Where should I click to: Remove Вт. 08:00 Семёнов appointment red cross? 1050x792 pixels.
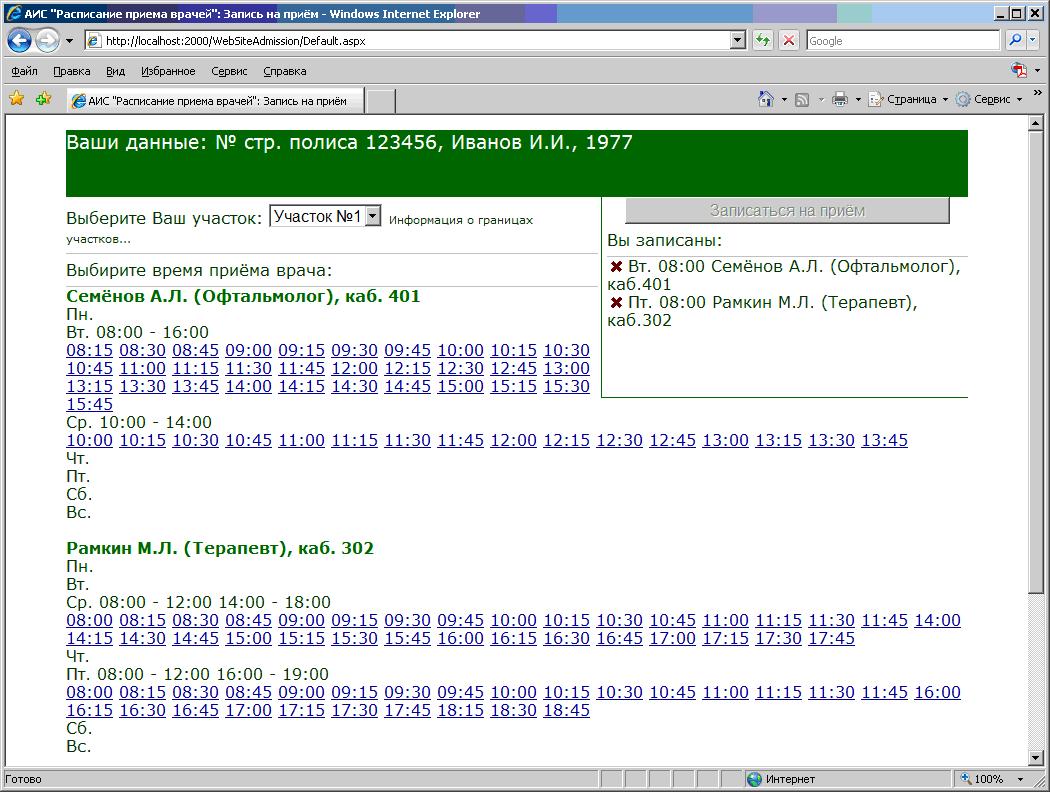pos(616,266)
